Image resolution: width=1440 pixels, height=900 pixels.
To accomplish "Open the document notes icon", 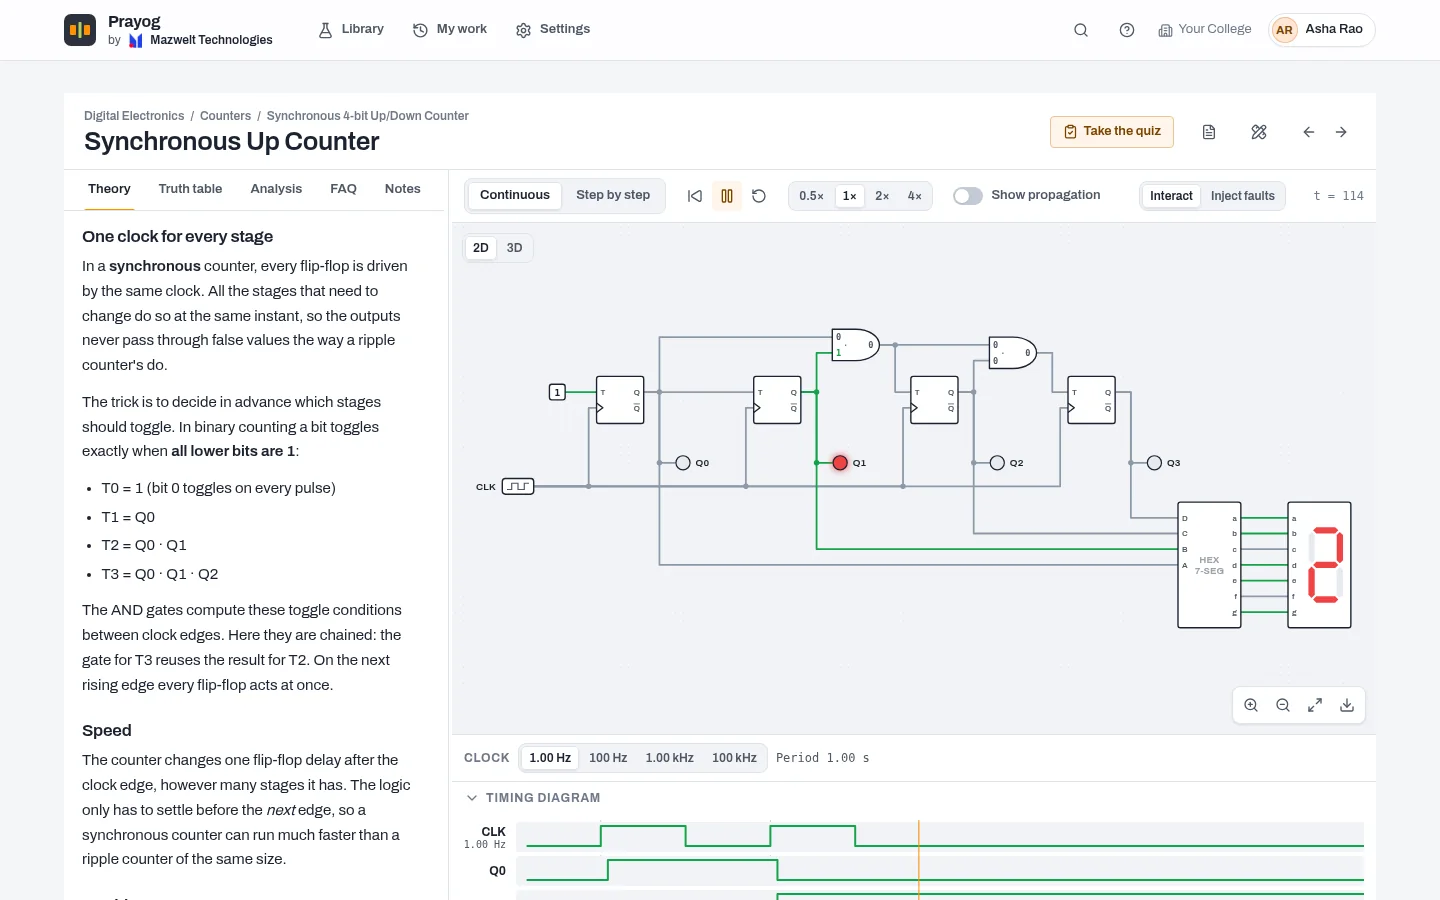I will 1209,132.
